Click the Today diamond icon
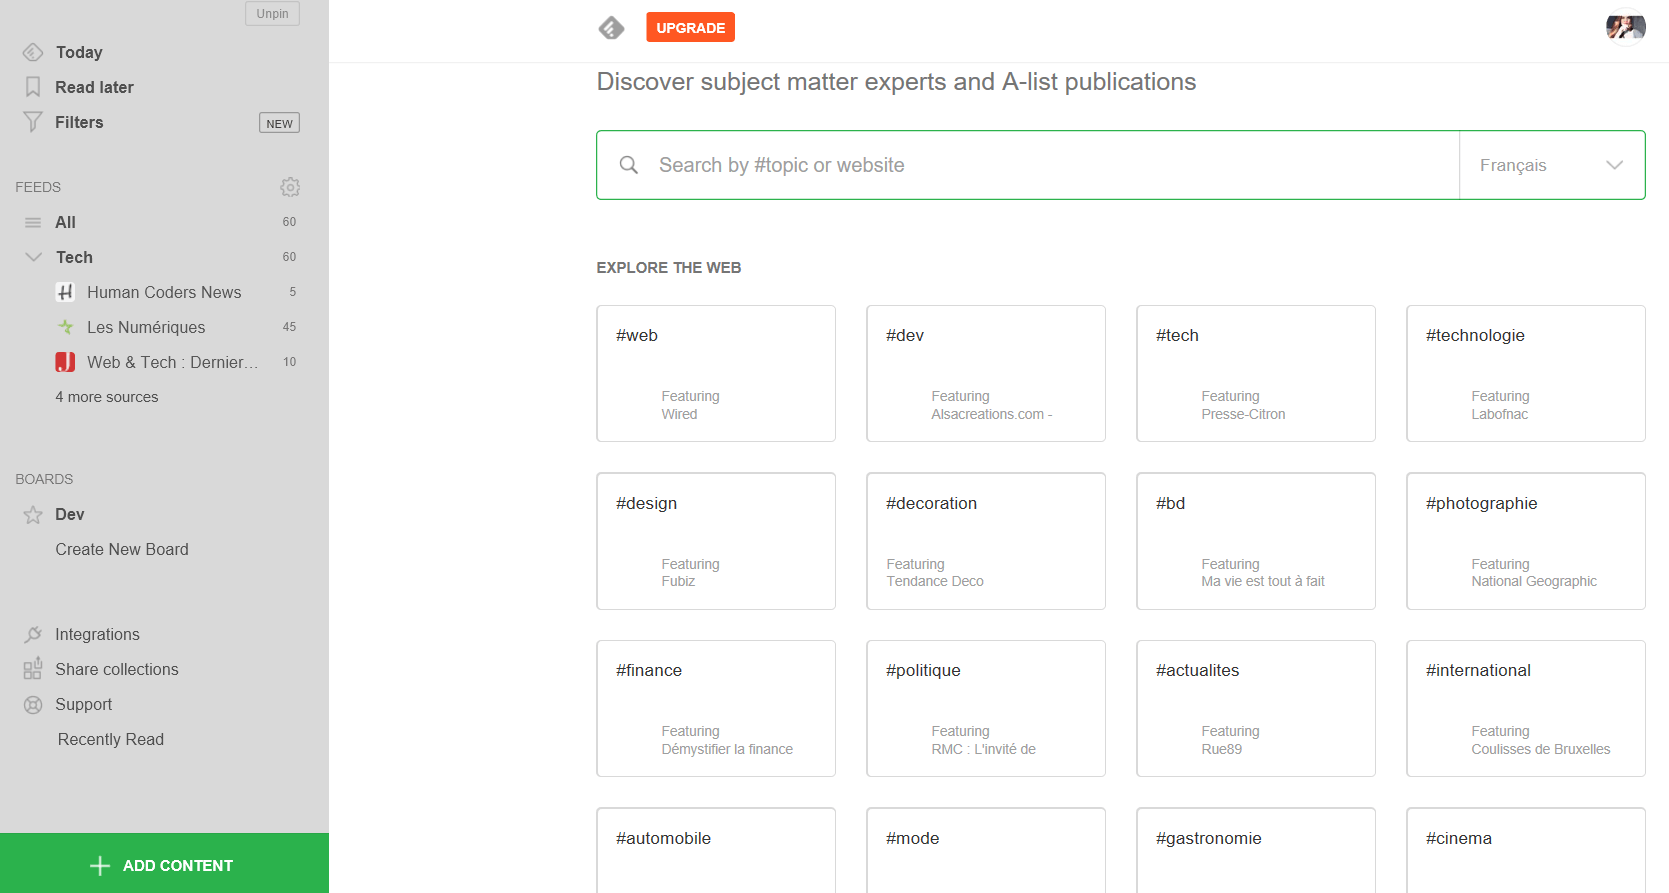The image size is (1669, 893). click(33, 52)
